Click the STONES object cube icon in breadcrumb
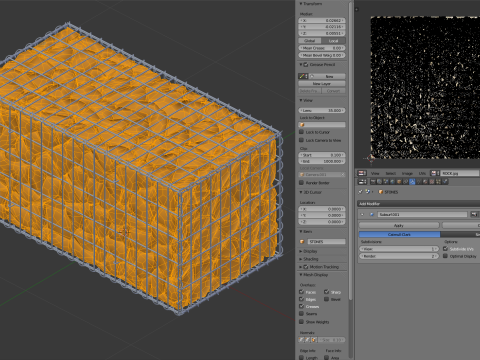 (381, 192)
